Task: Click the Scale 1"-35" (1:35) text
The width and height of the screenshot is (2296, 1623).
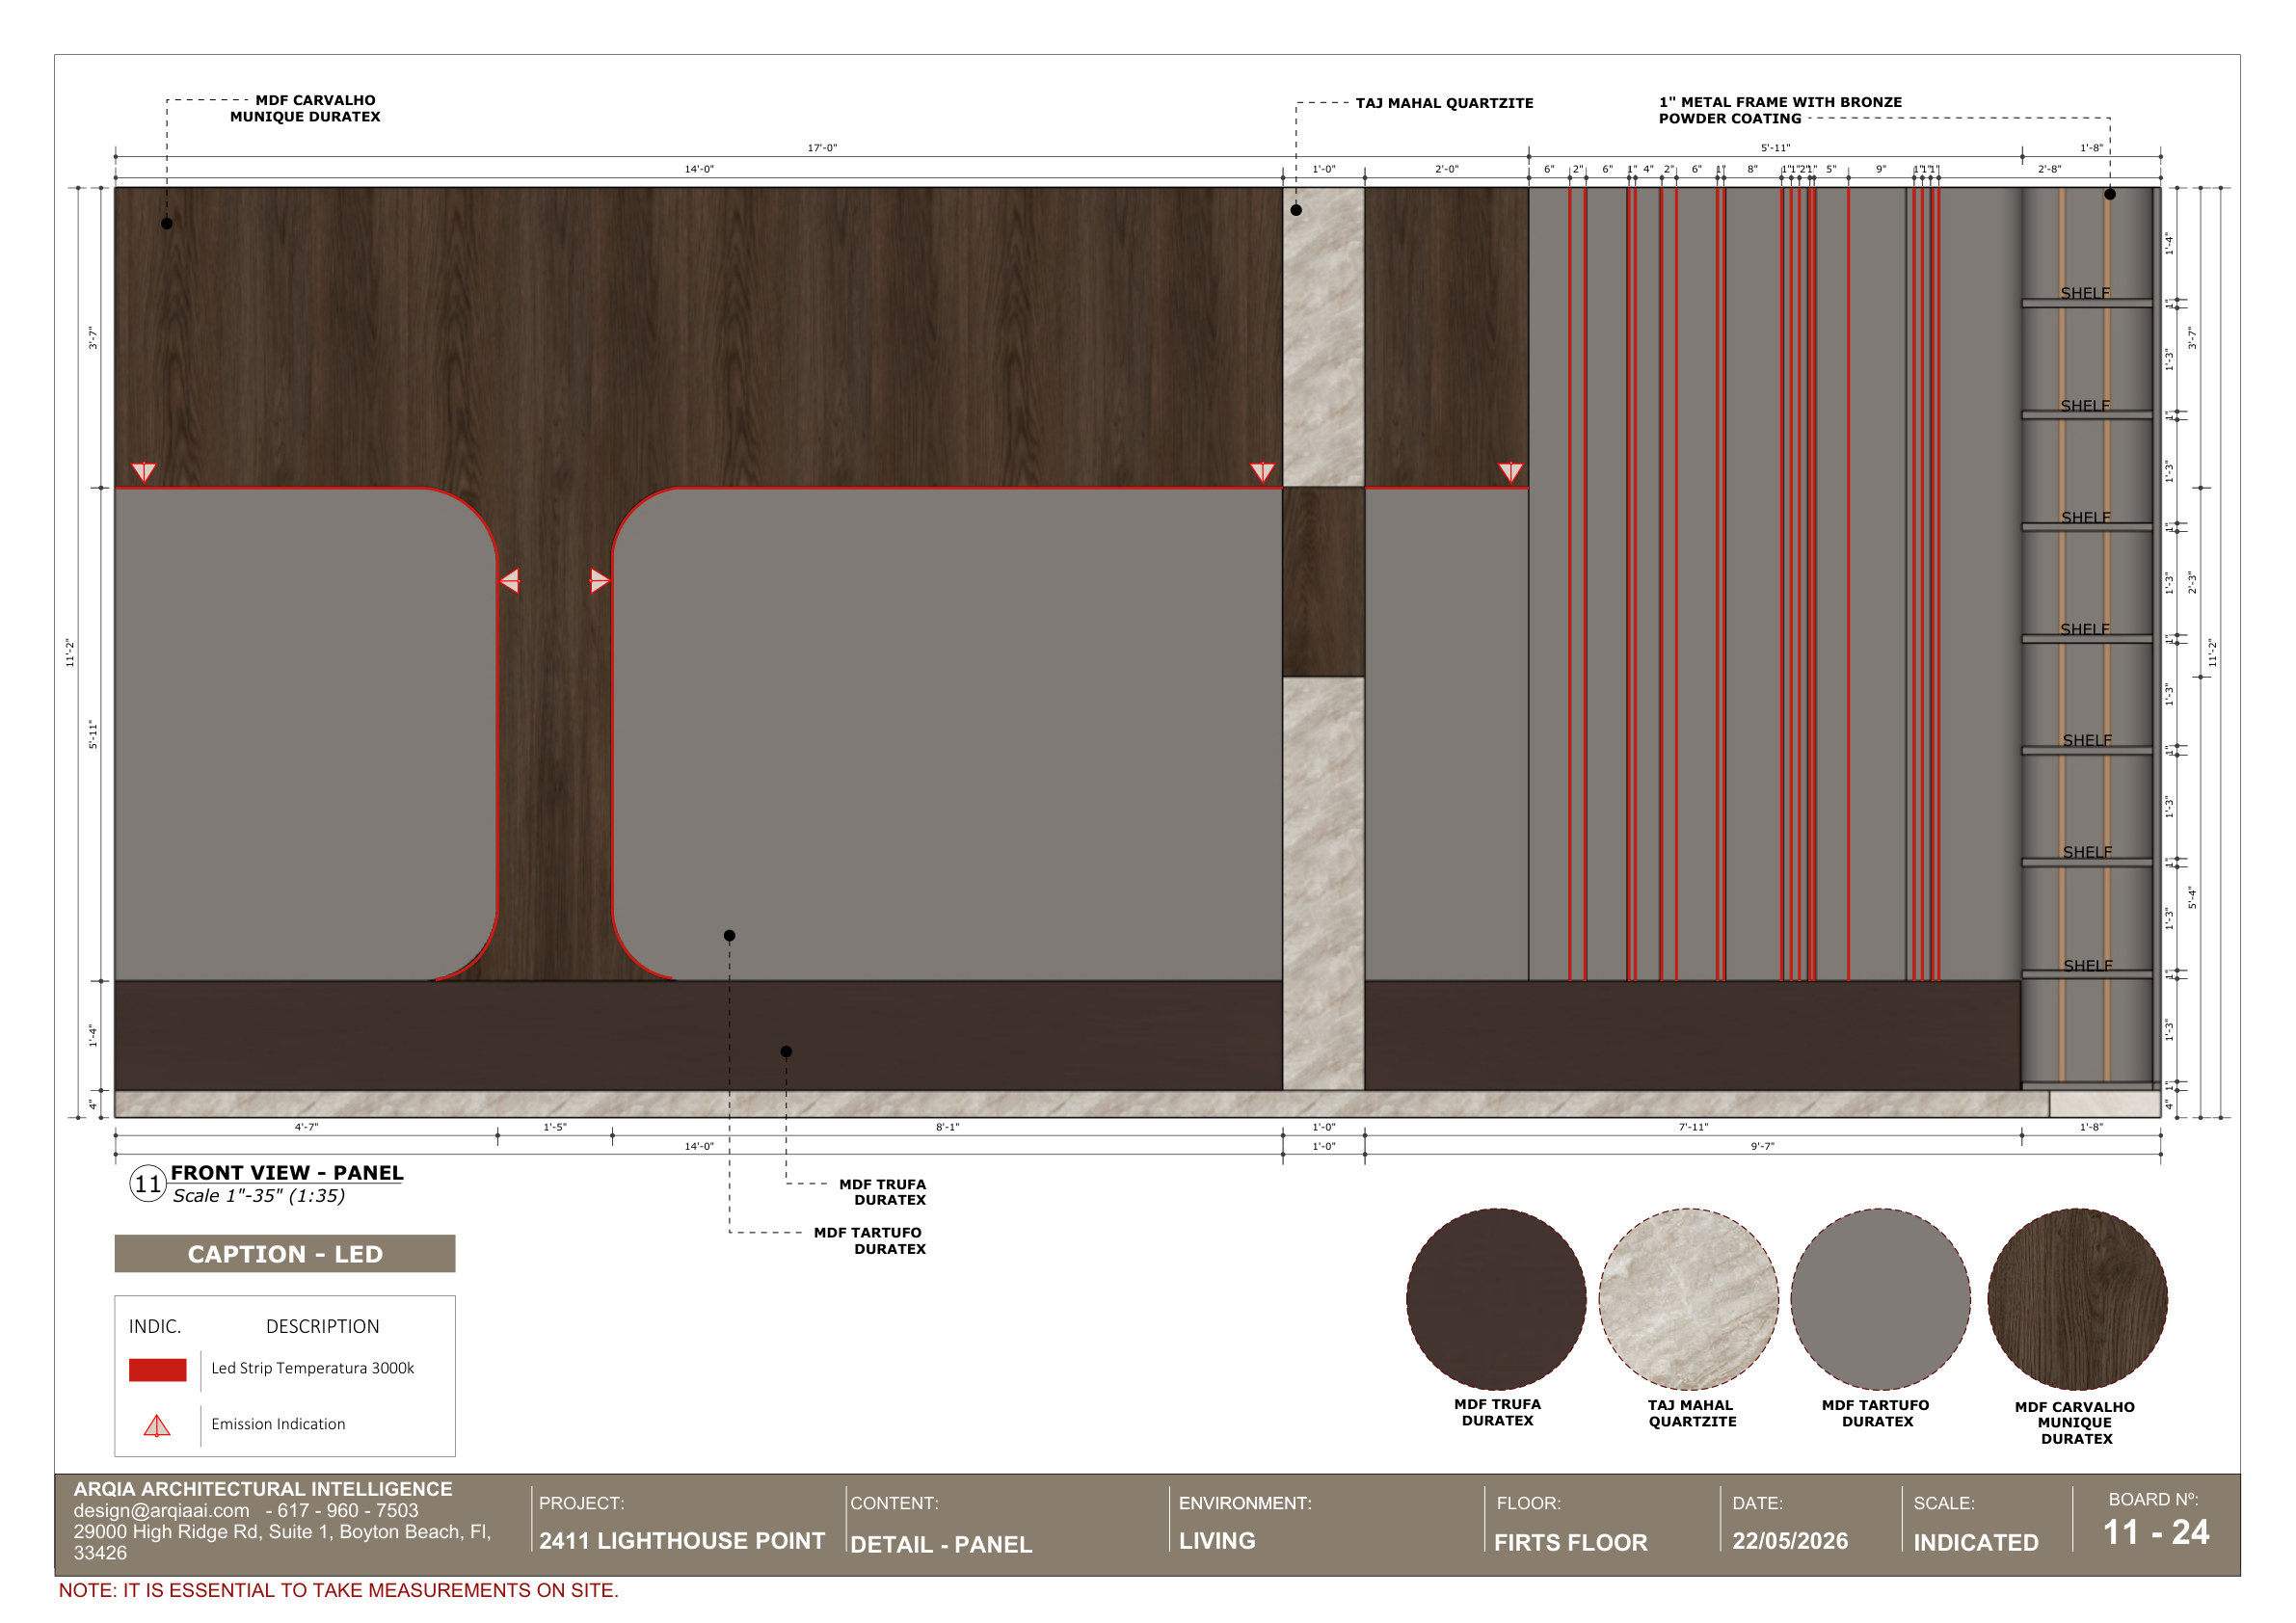Action: click(x=259, y=1196)
